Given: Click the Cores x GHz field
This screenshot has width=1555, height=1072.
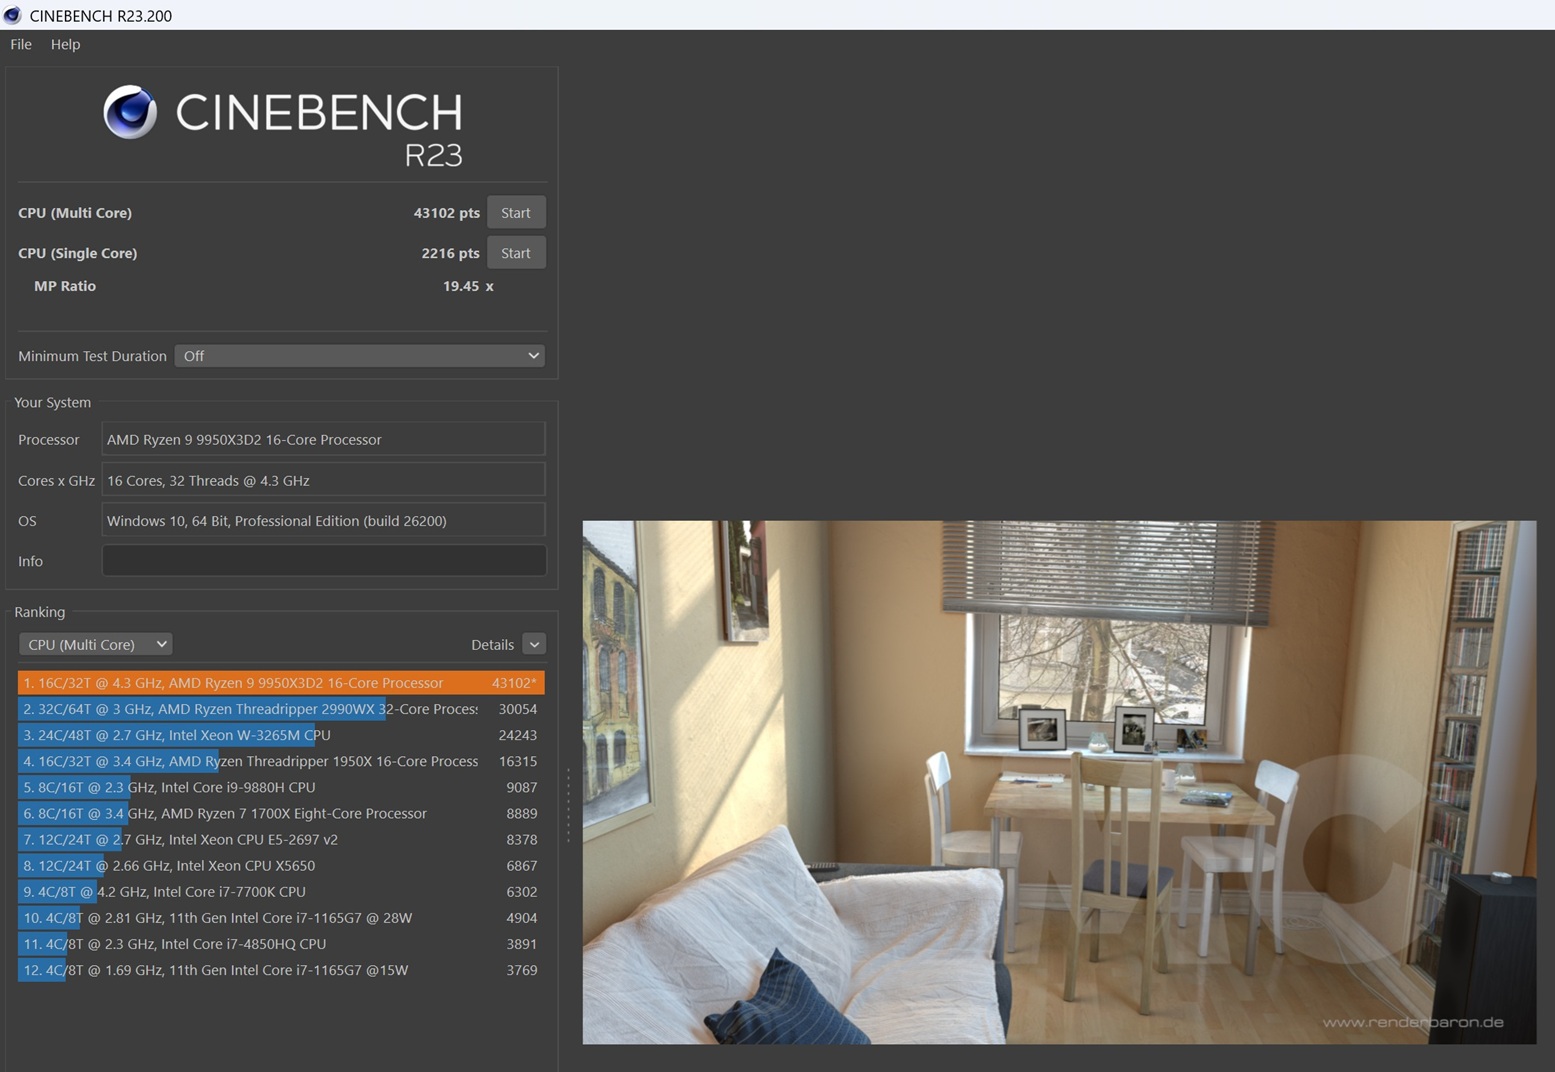Looking at the screenshot, I should (322, 480).
